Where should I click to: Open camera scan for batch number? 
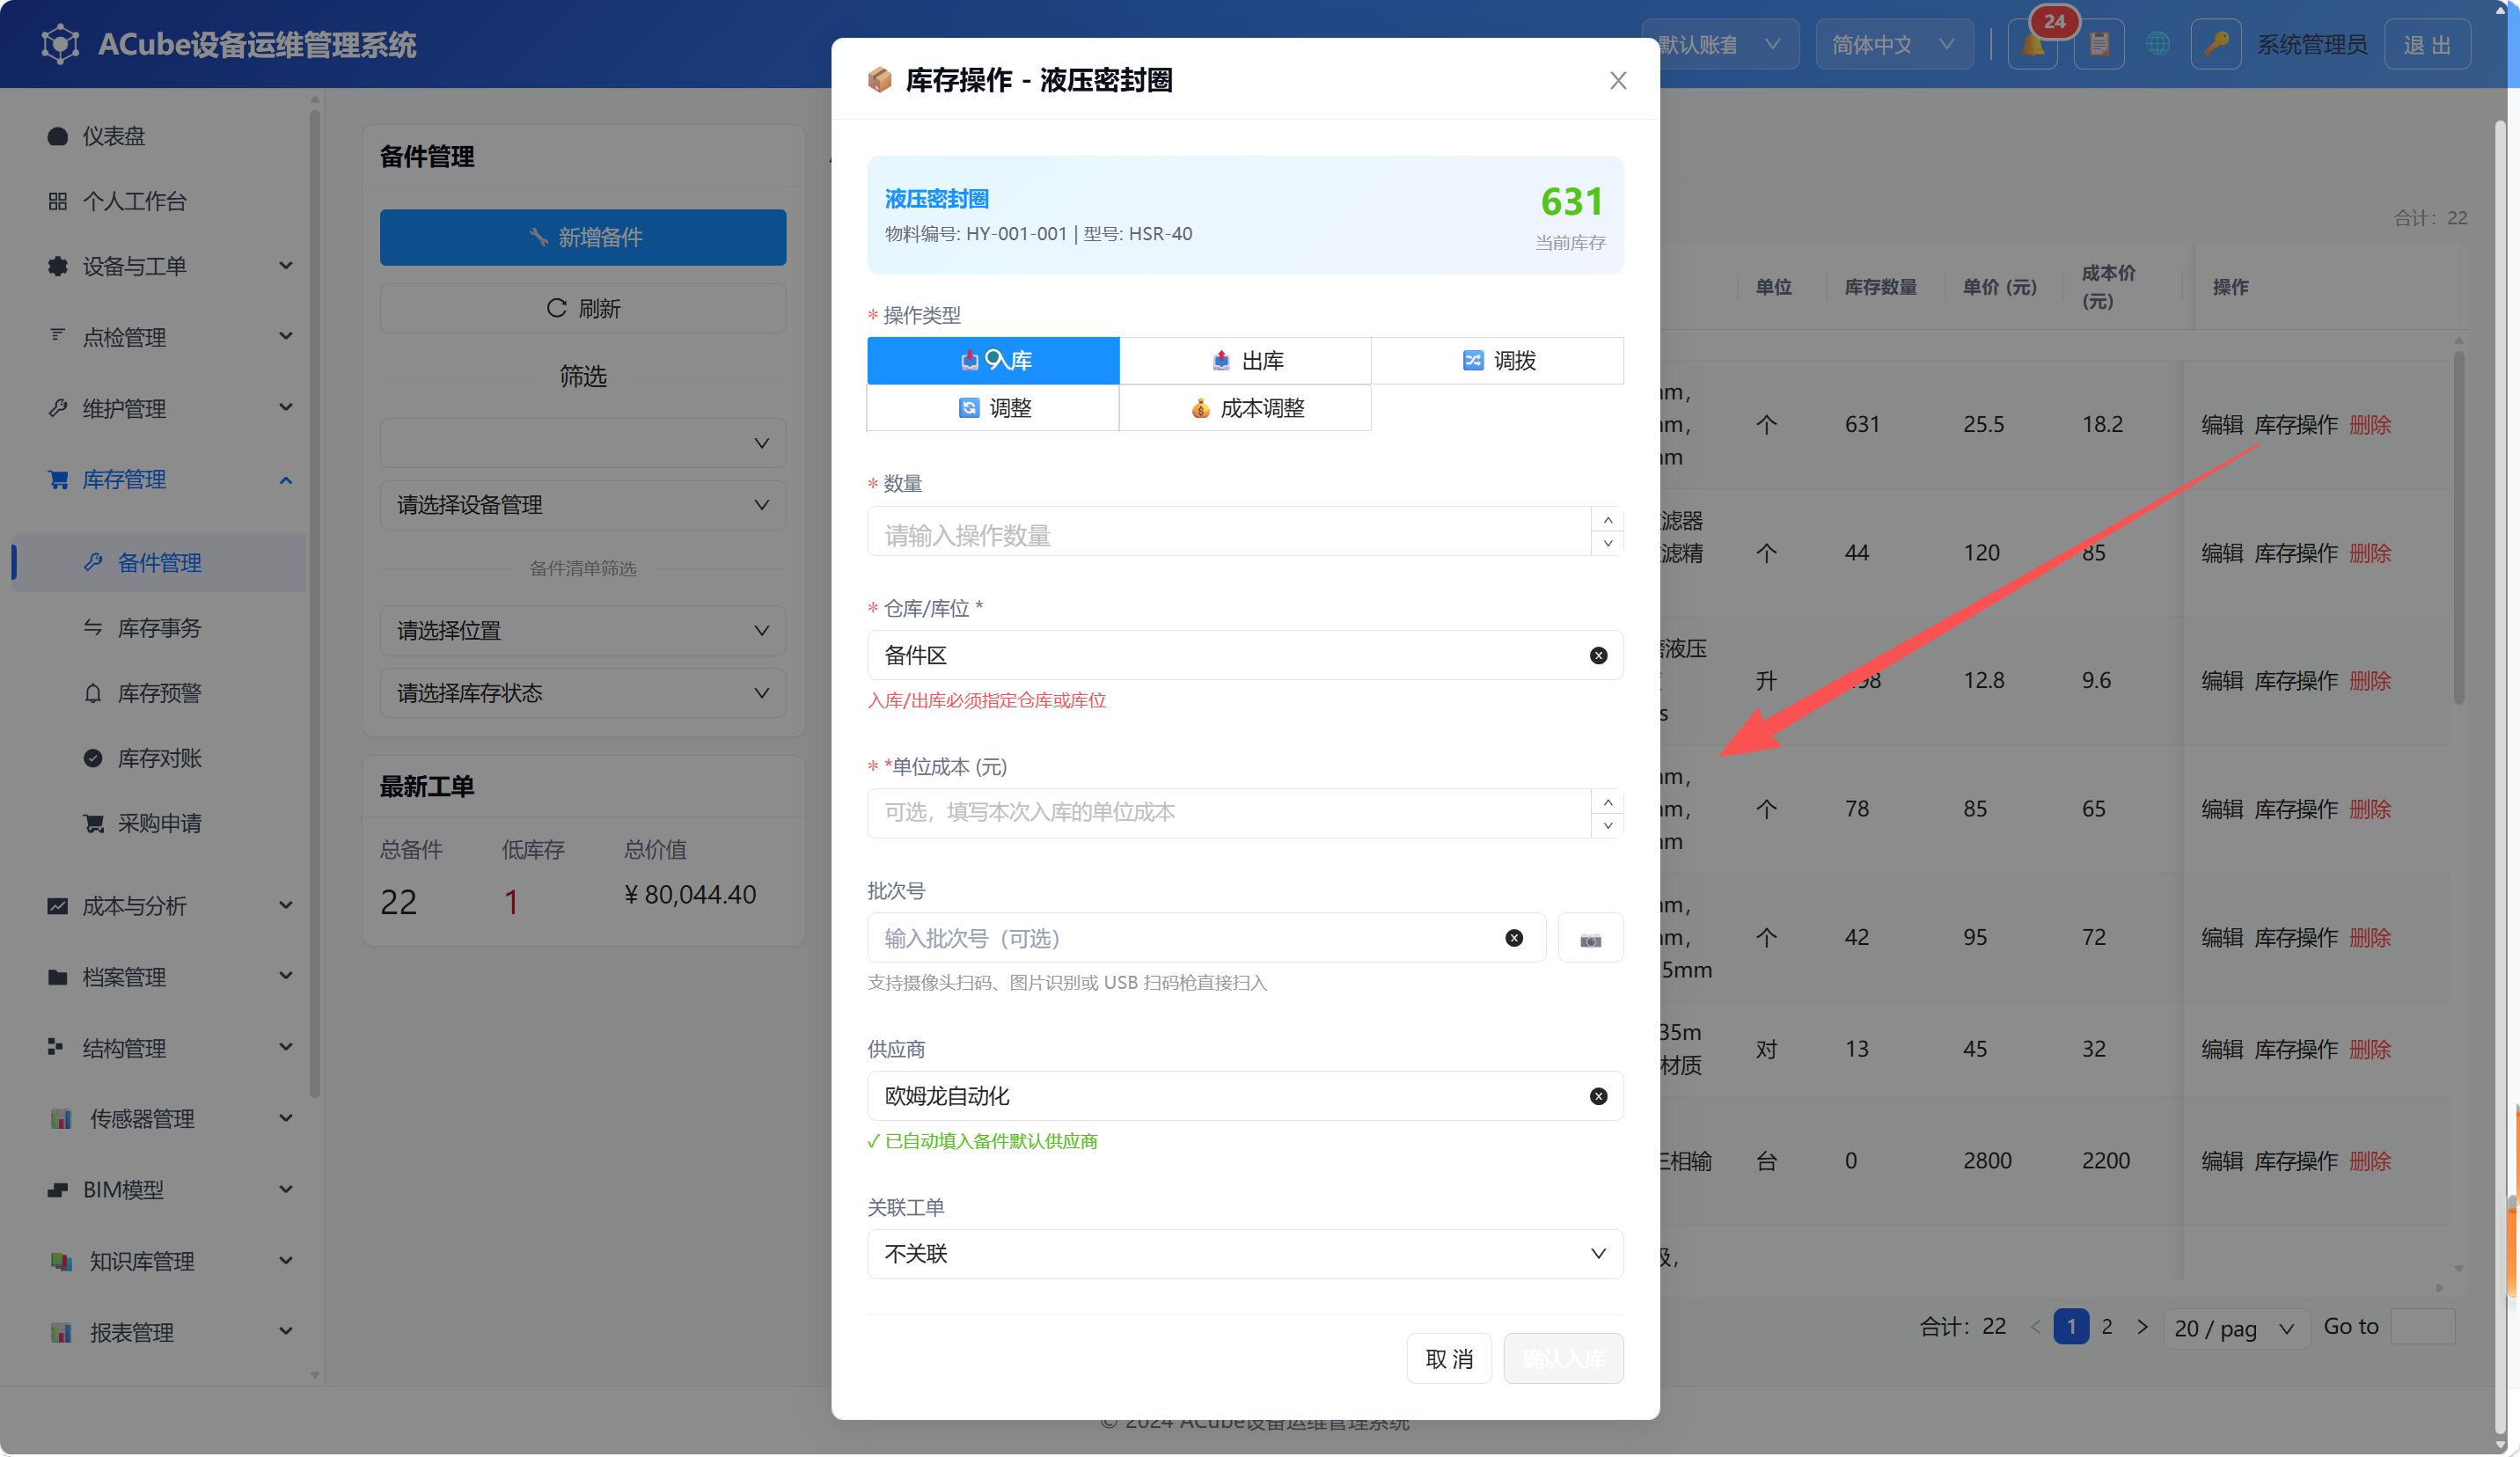click(1590, 938)
